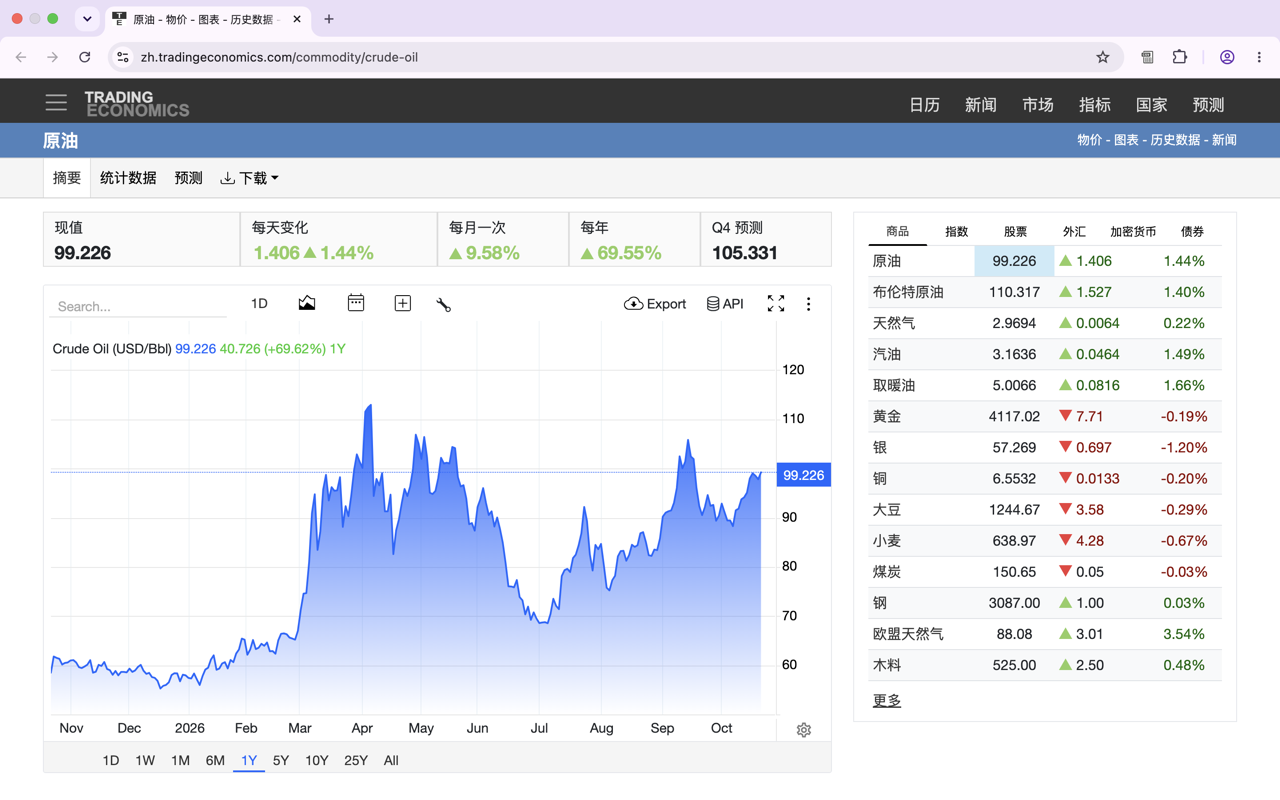Export chart data
Screen dimensions: 1280x800
(655, 304)
